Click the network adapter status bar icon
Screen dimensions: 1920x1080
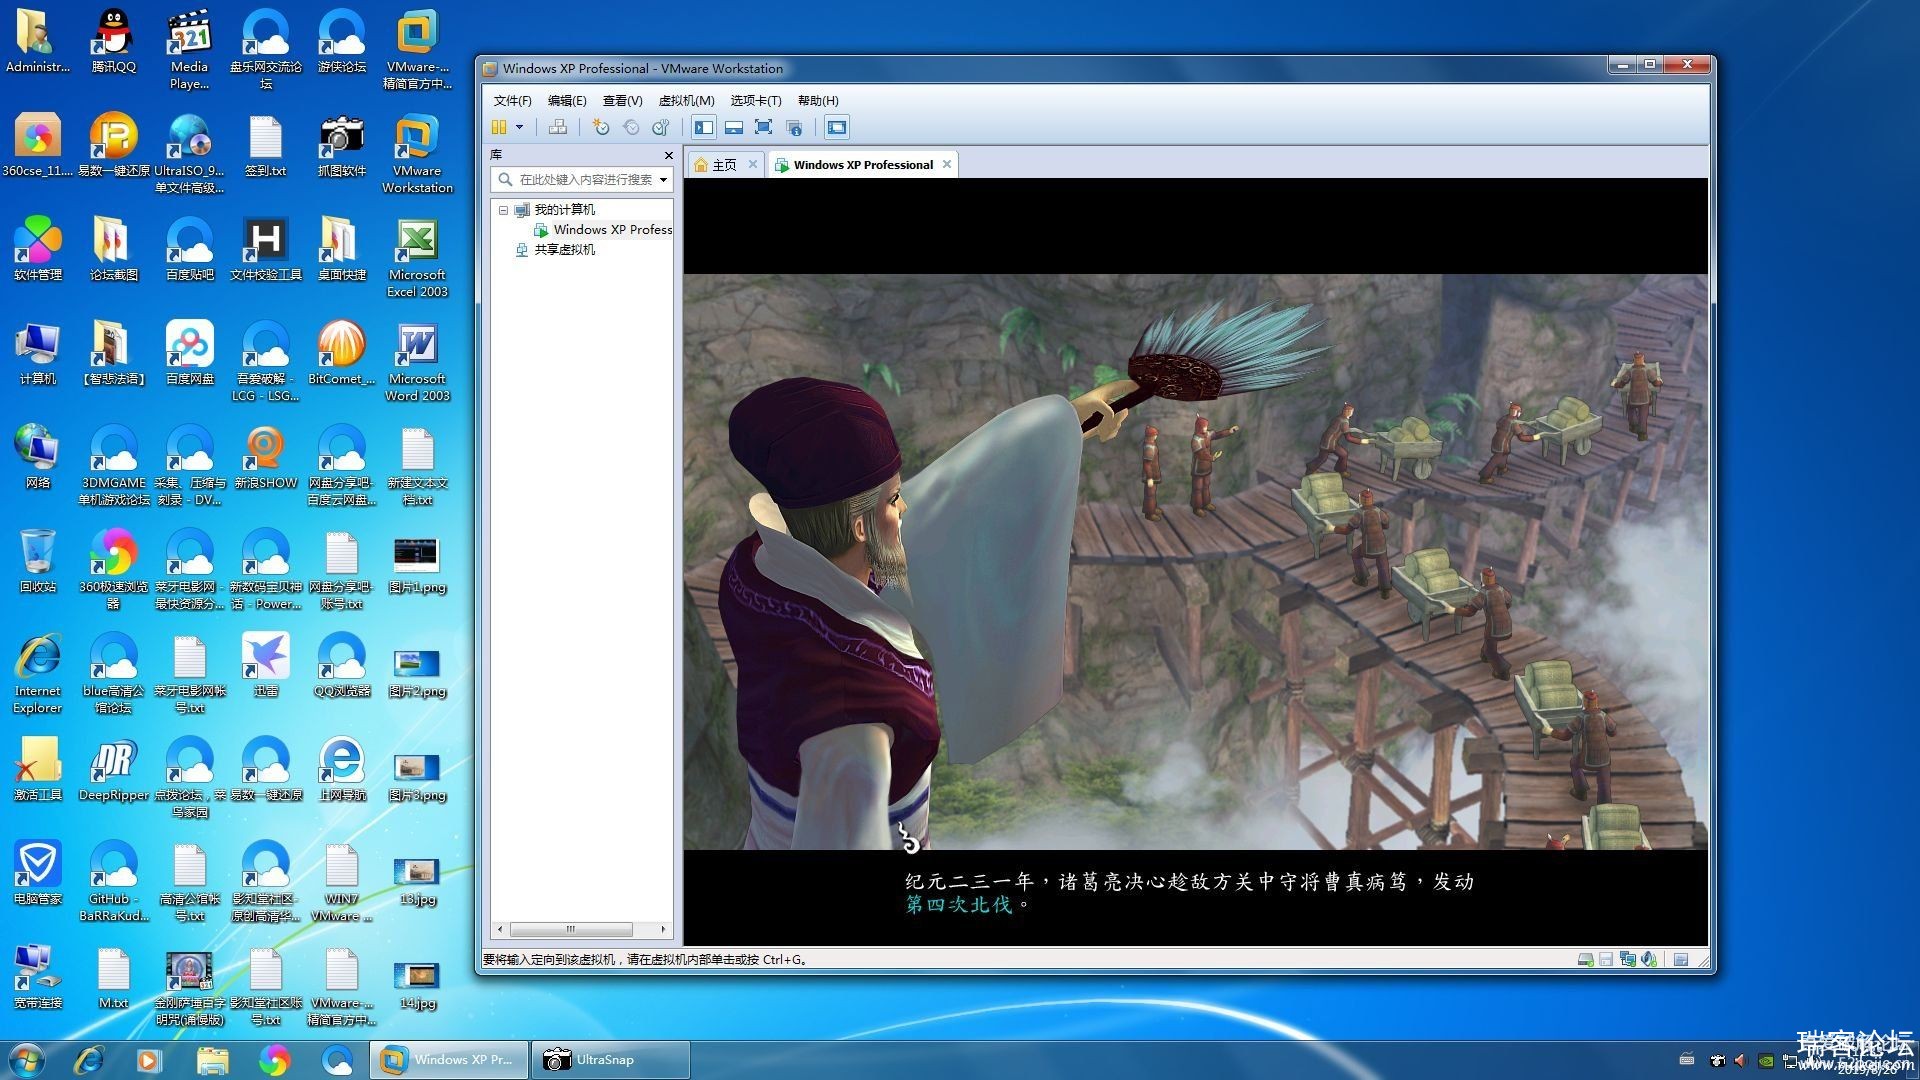pos(1628,960)
